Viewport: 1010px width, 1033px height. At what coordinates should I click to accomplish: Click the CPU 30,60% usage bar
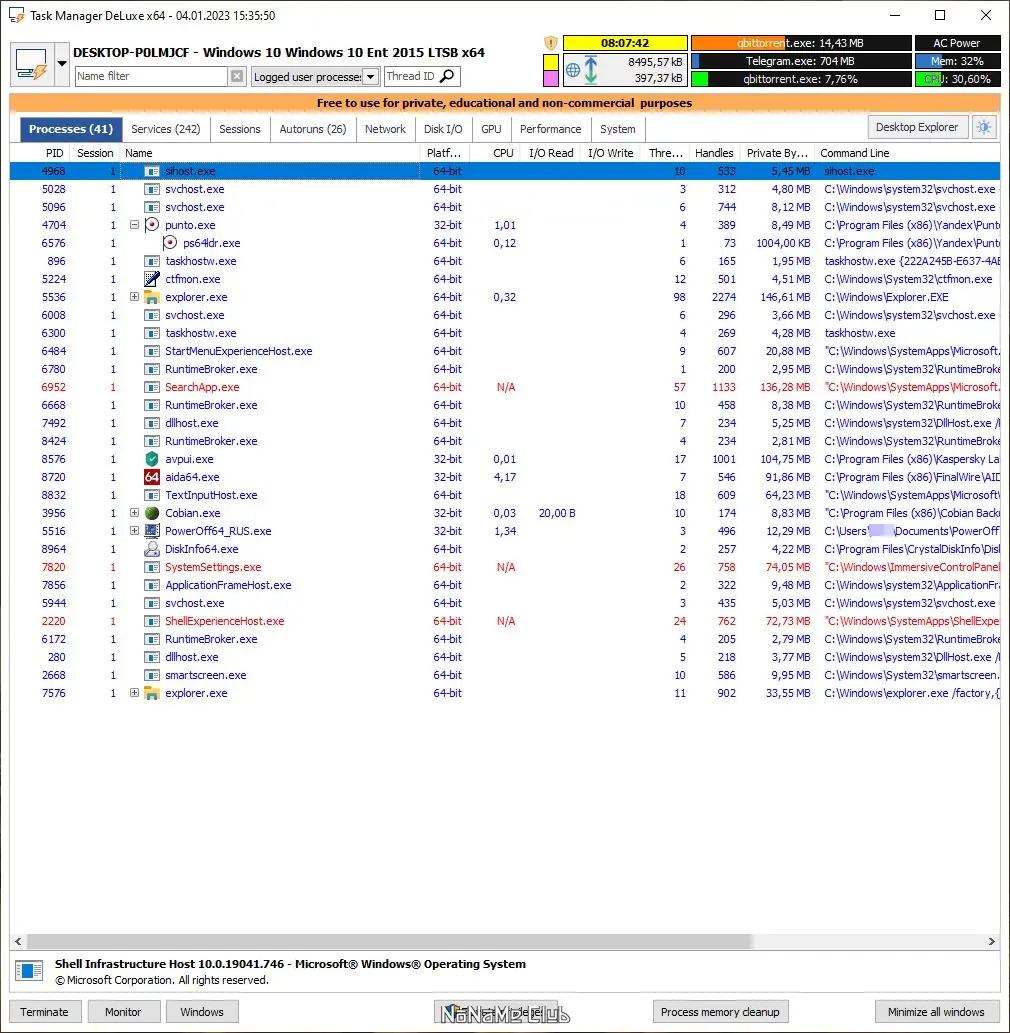[957, 79]
